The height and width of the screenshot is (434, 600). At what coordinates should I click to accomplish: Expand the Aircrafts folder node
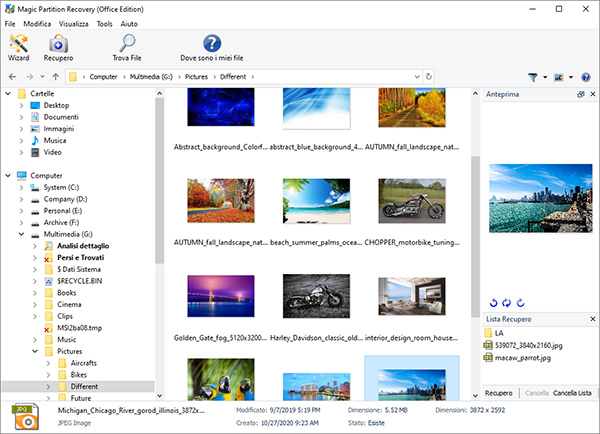pyautogui.click(x=48, y=363)
